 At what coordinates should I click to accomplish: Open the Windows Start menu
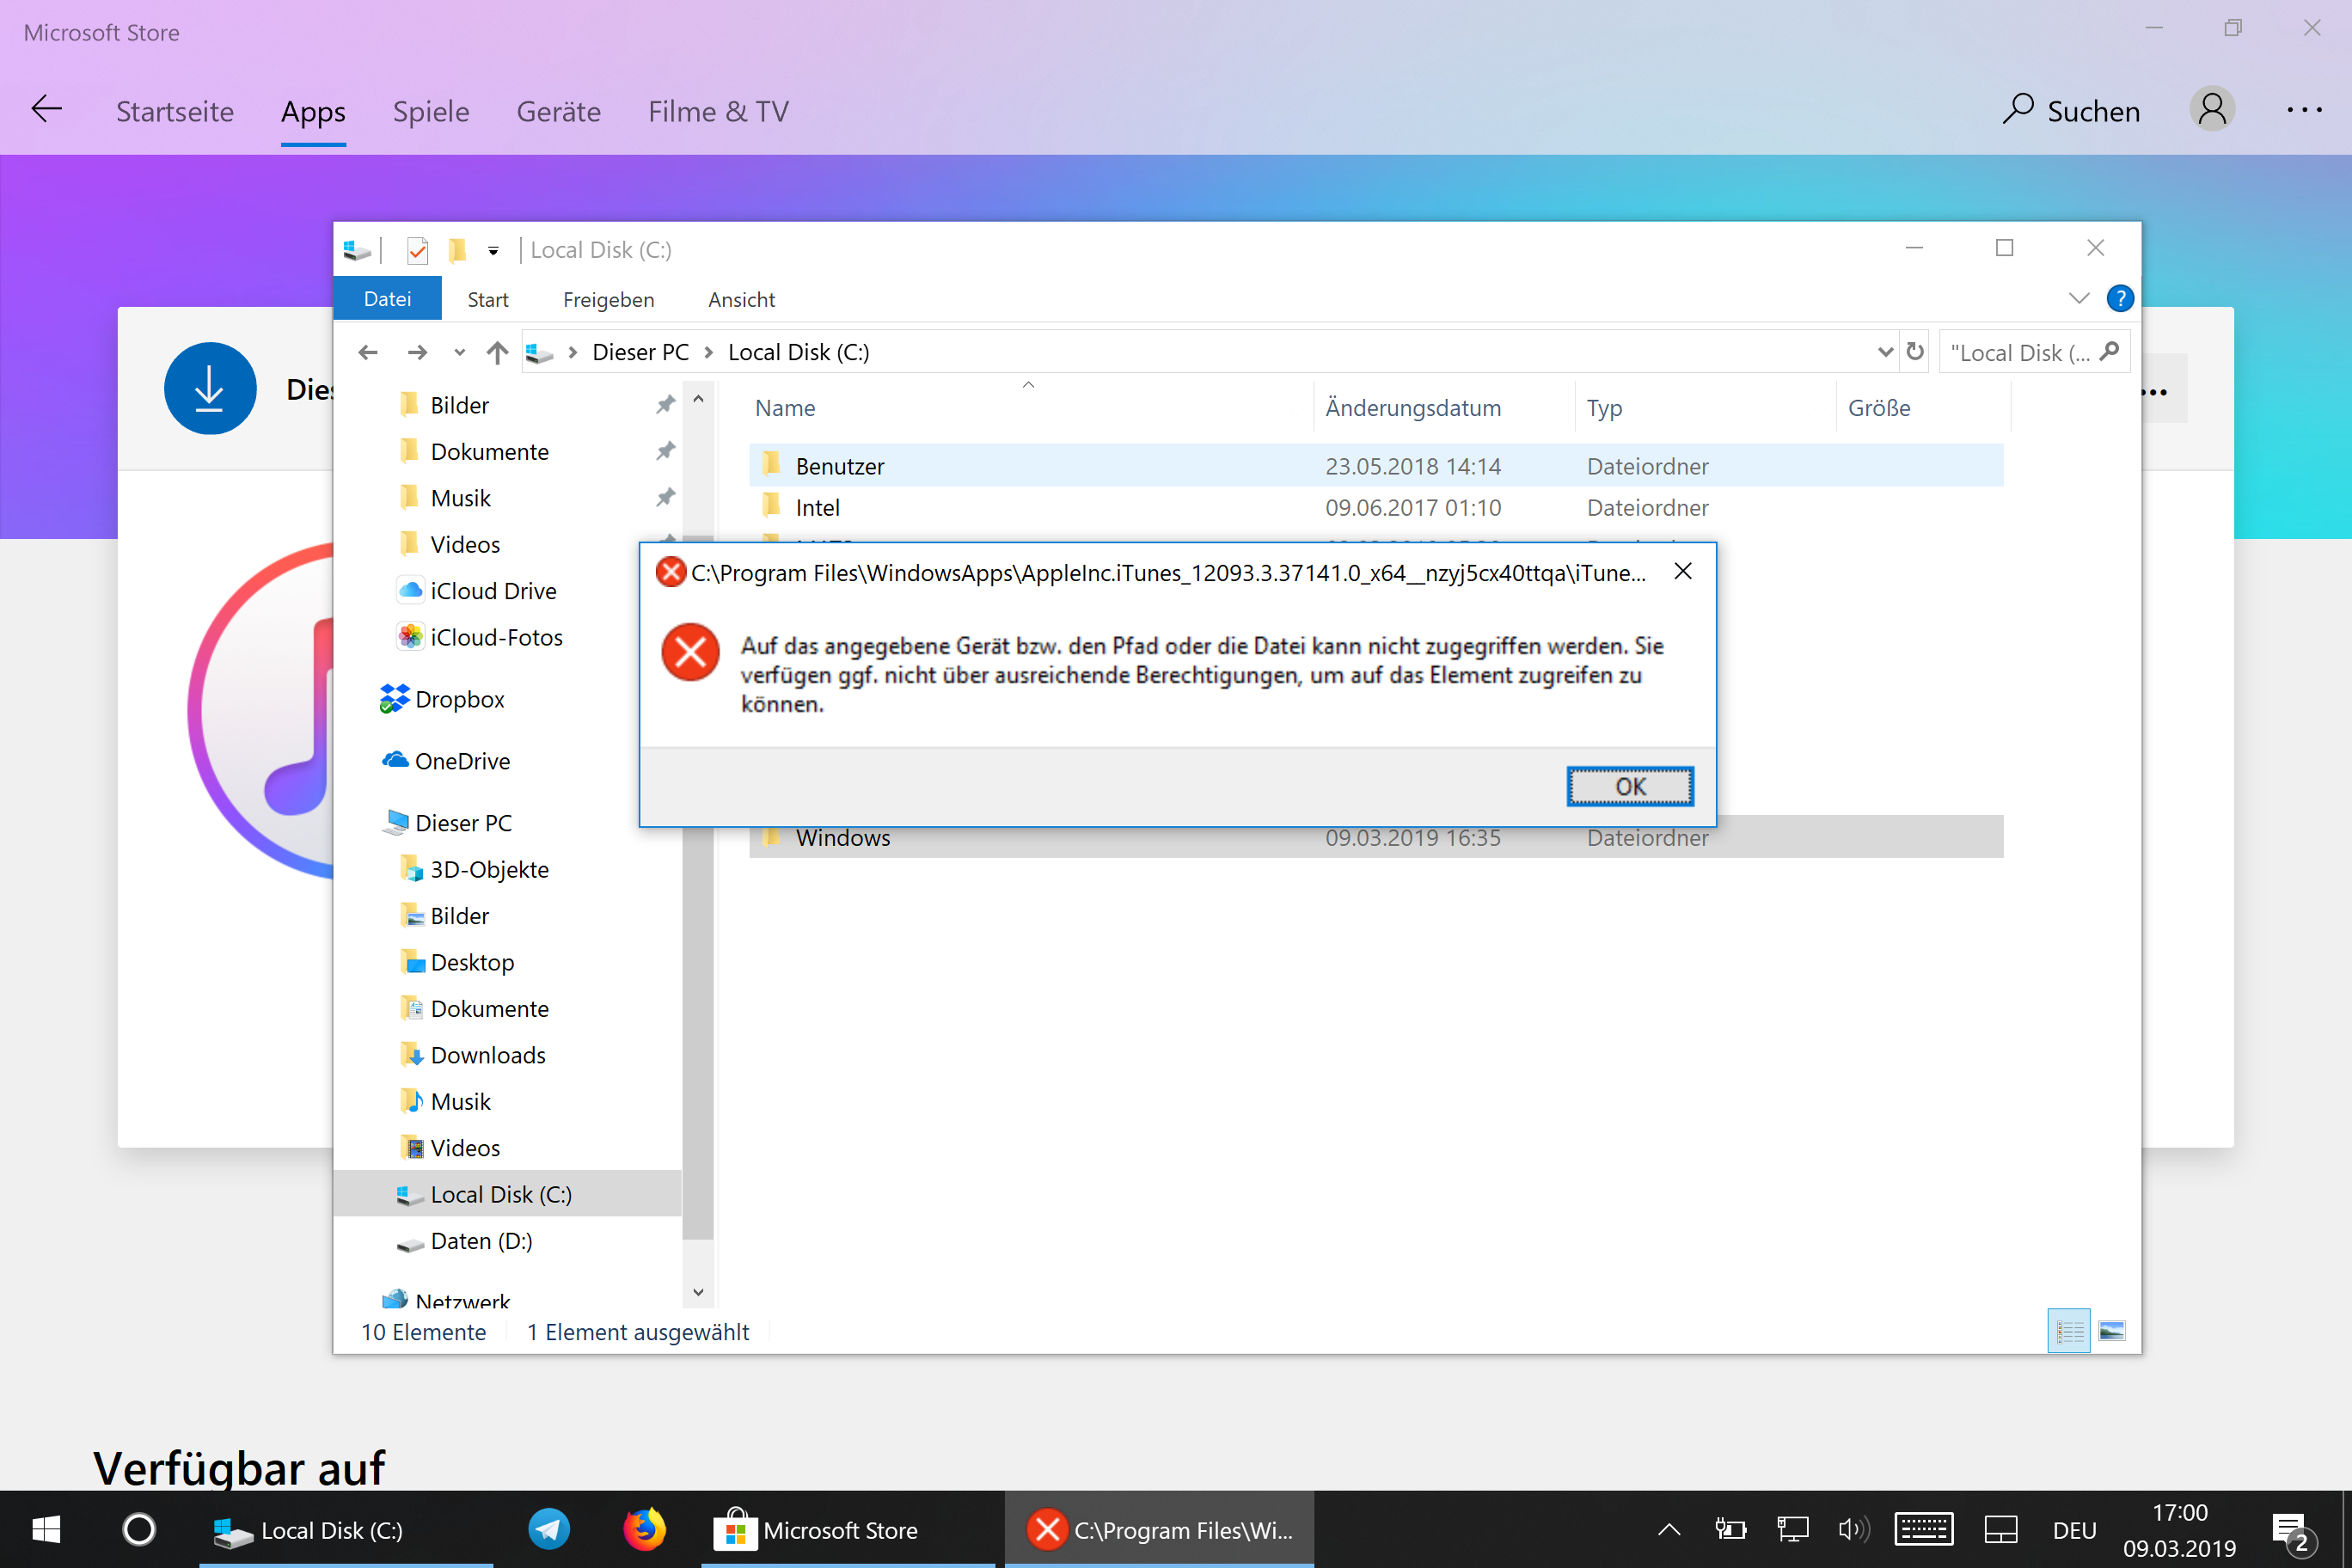coord(47,1529)
